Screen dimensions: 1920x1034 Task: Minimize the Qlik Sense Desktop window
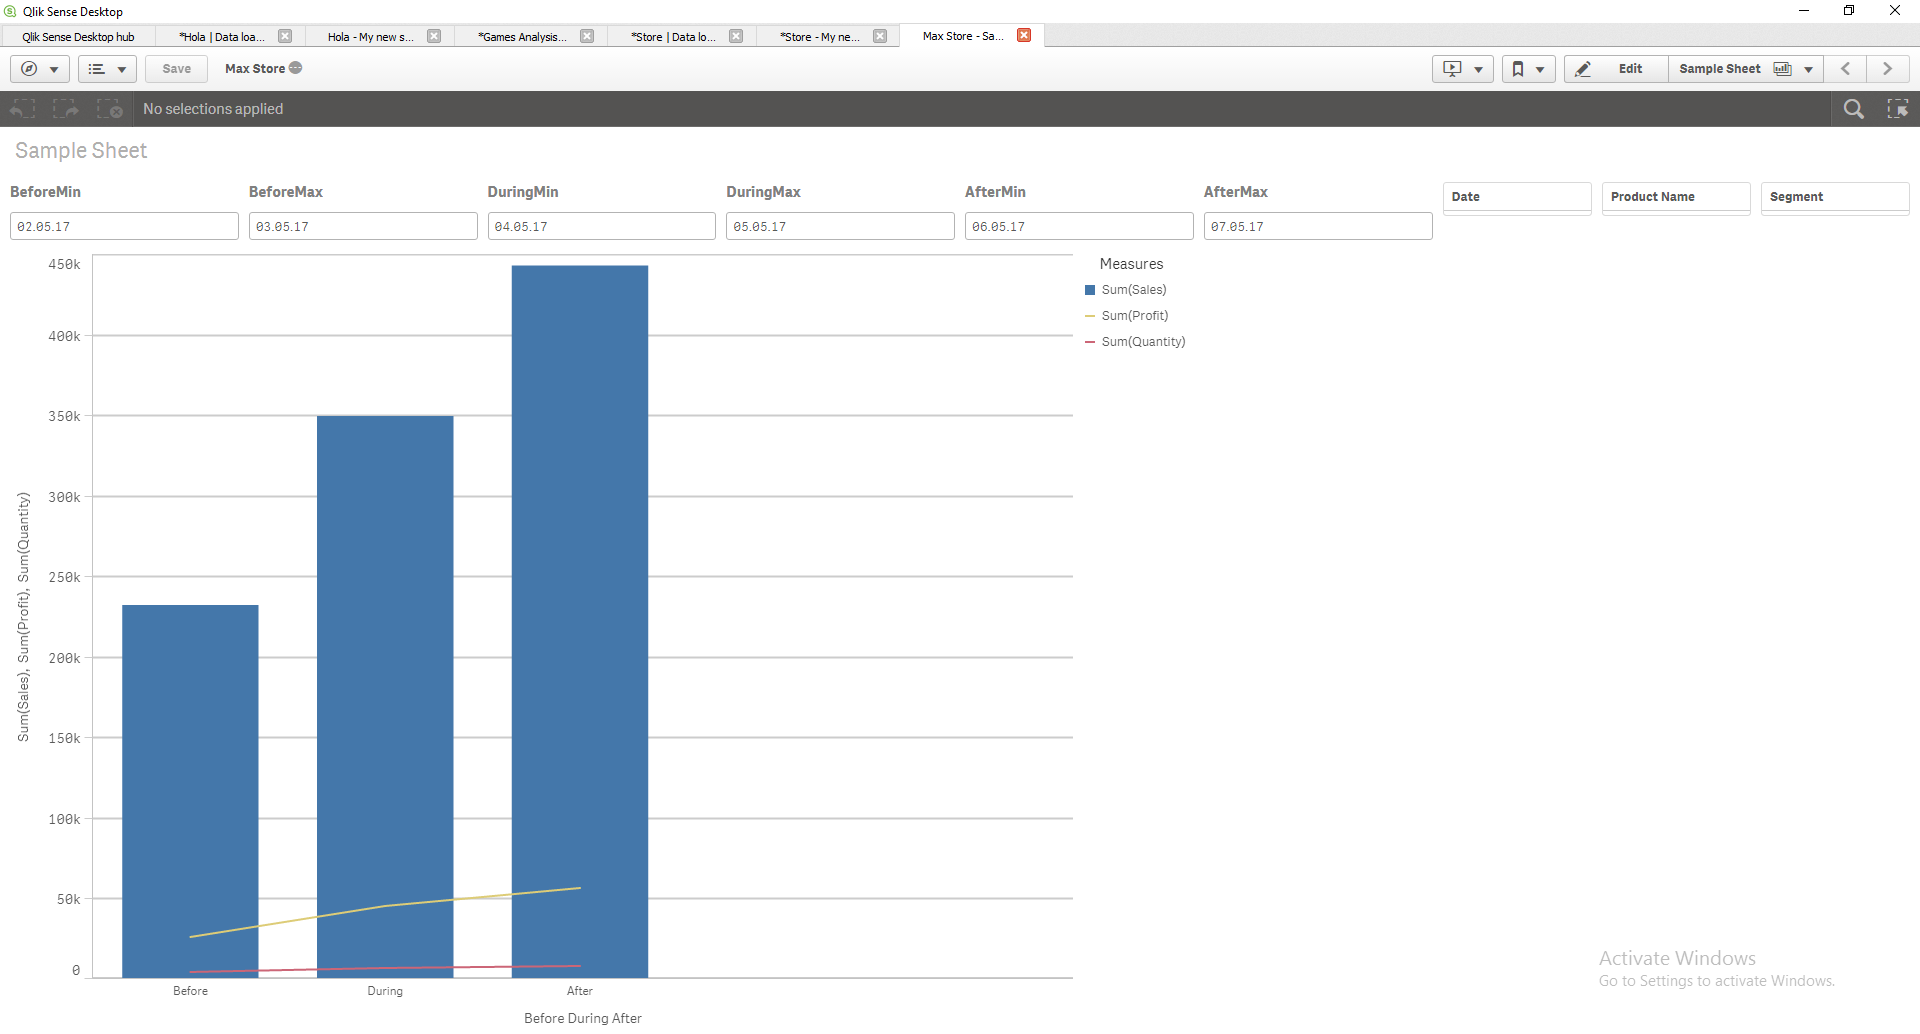1804,11
